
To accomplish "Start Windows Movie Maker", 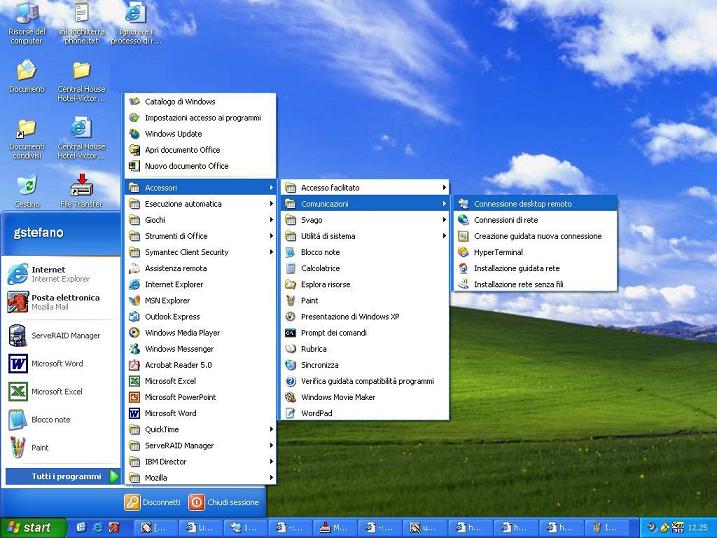I will pyautogui.click(x=337, y=397).
